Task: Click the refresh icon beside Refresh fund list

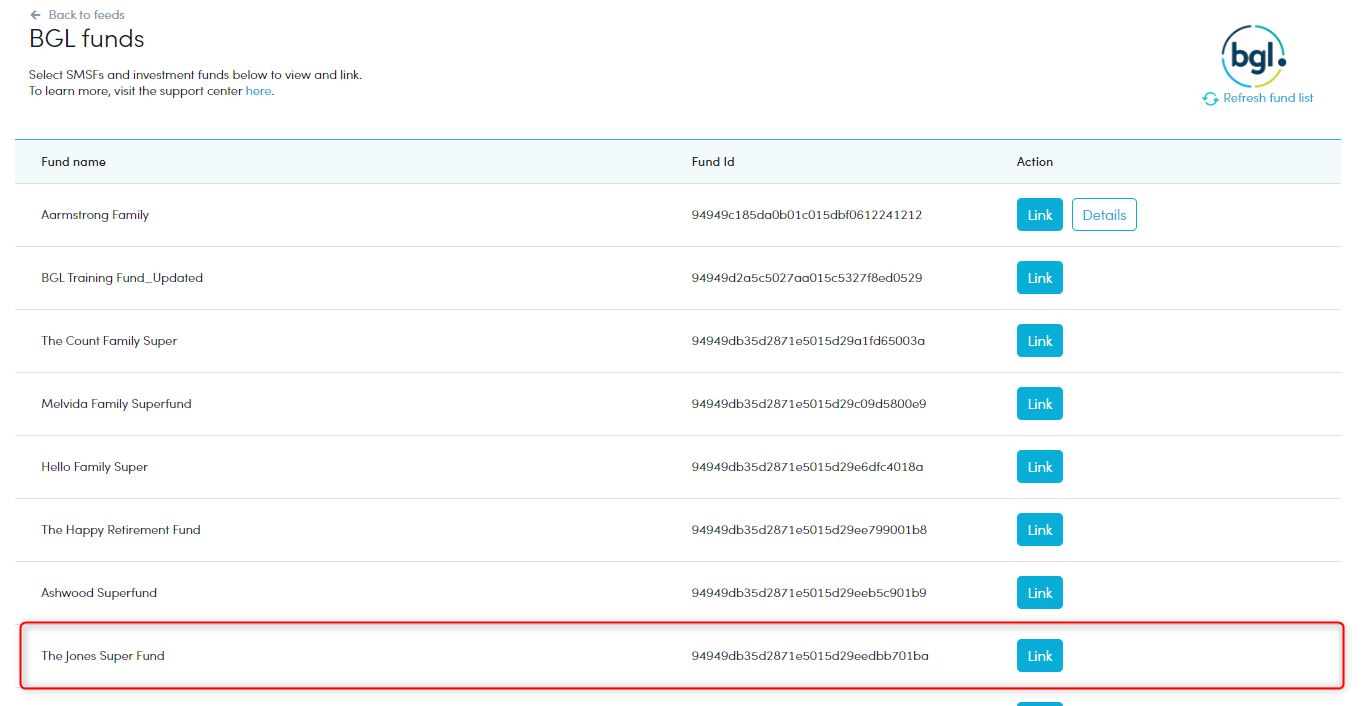Action: click(x=1210, y=98)
